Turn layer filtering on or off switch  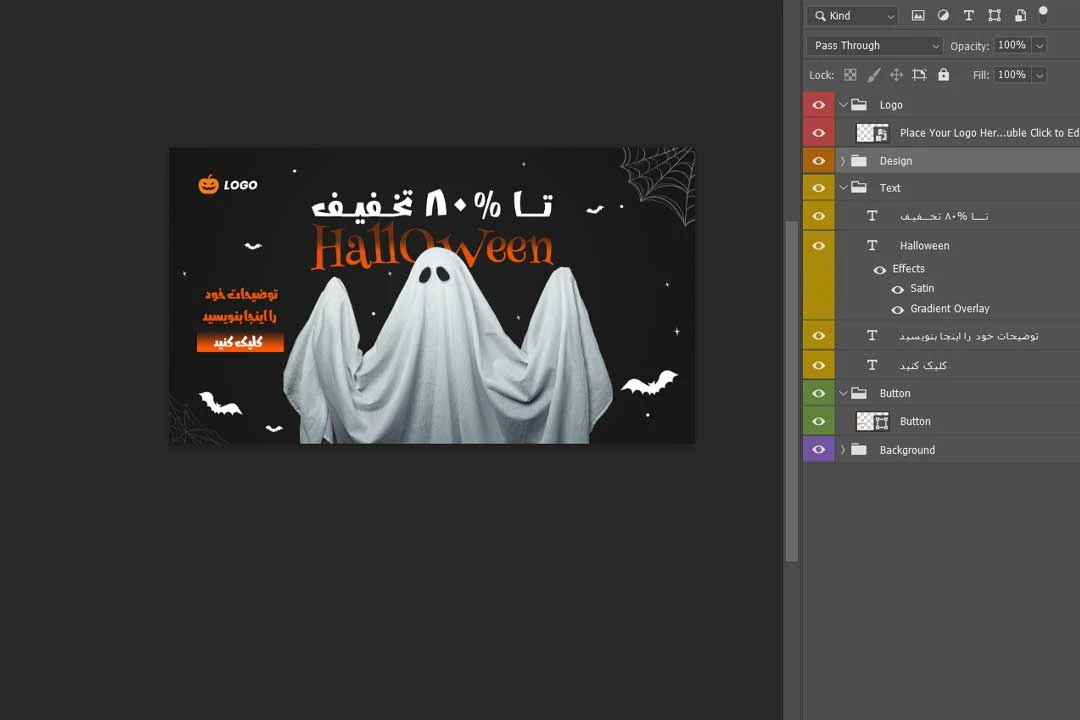click(1043, 14)
